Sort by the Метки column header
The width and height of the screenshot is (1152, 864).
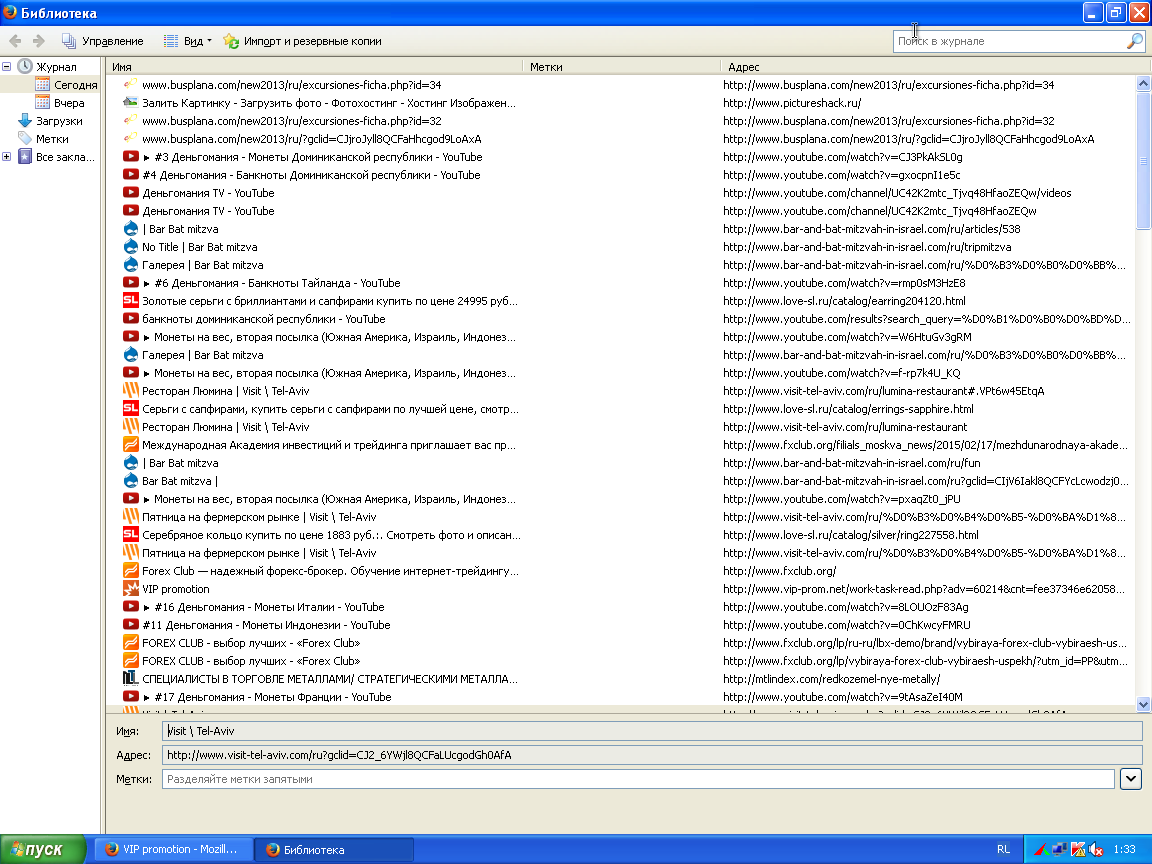click(x=621, y=67)
